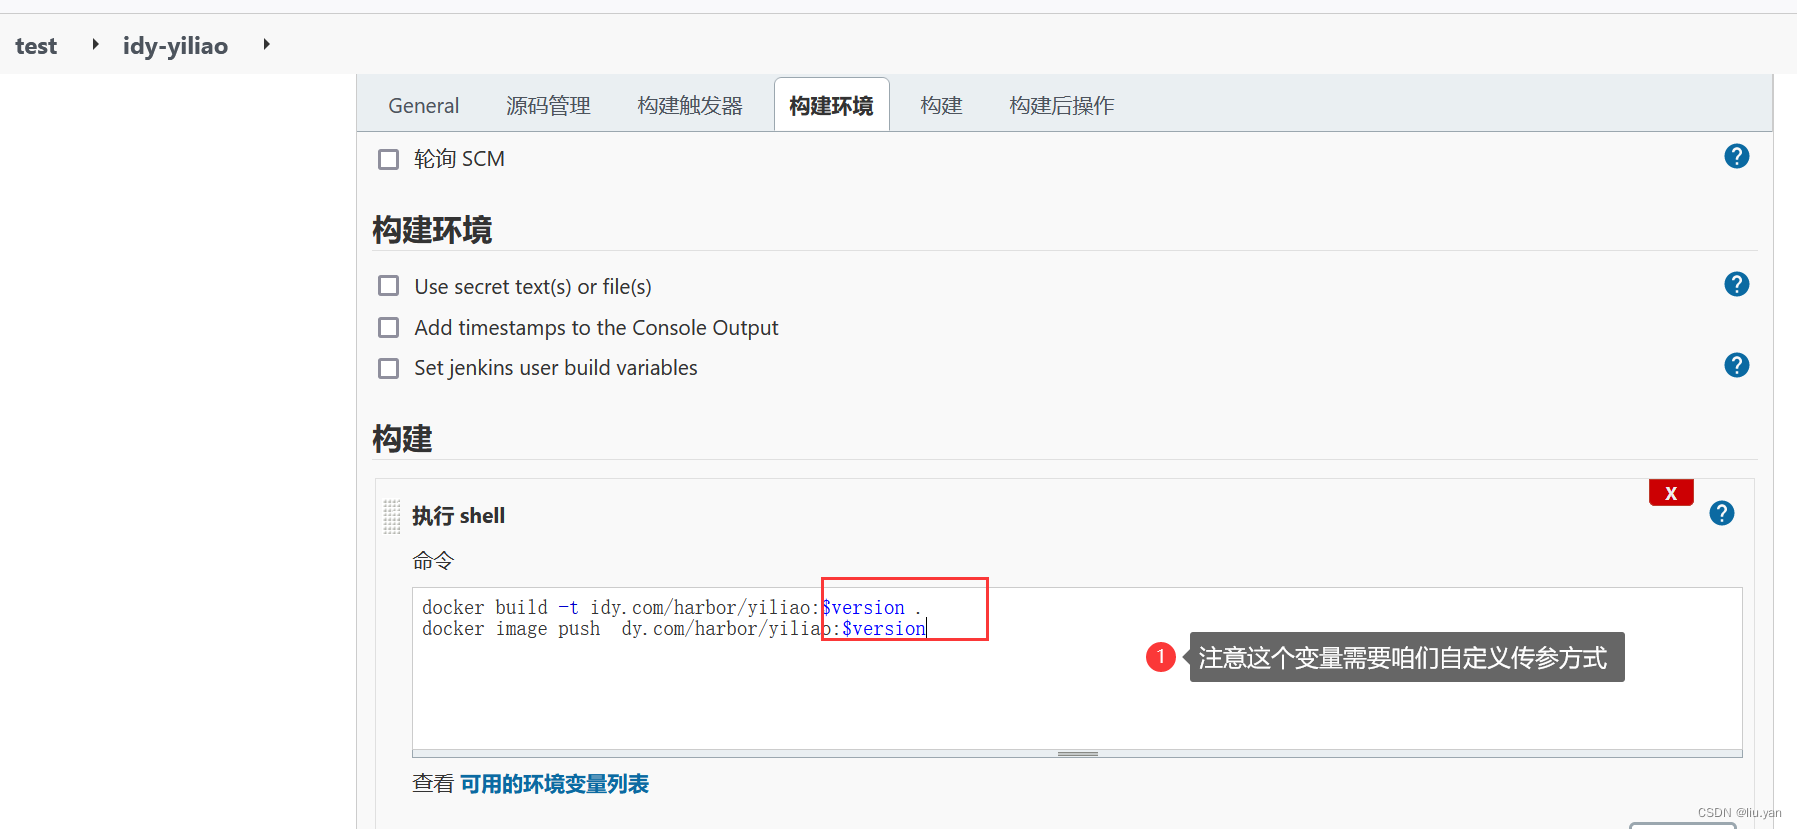1797x829 pixels.
Task: Click the docker image push command line
Action: click(x=674, y=628)
